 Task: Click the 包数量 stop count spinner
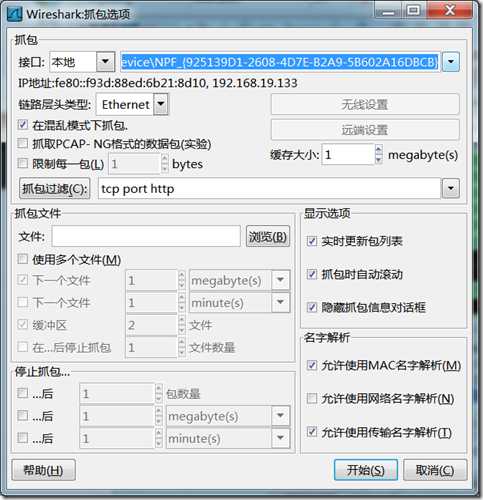click(159, 394)
